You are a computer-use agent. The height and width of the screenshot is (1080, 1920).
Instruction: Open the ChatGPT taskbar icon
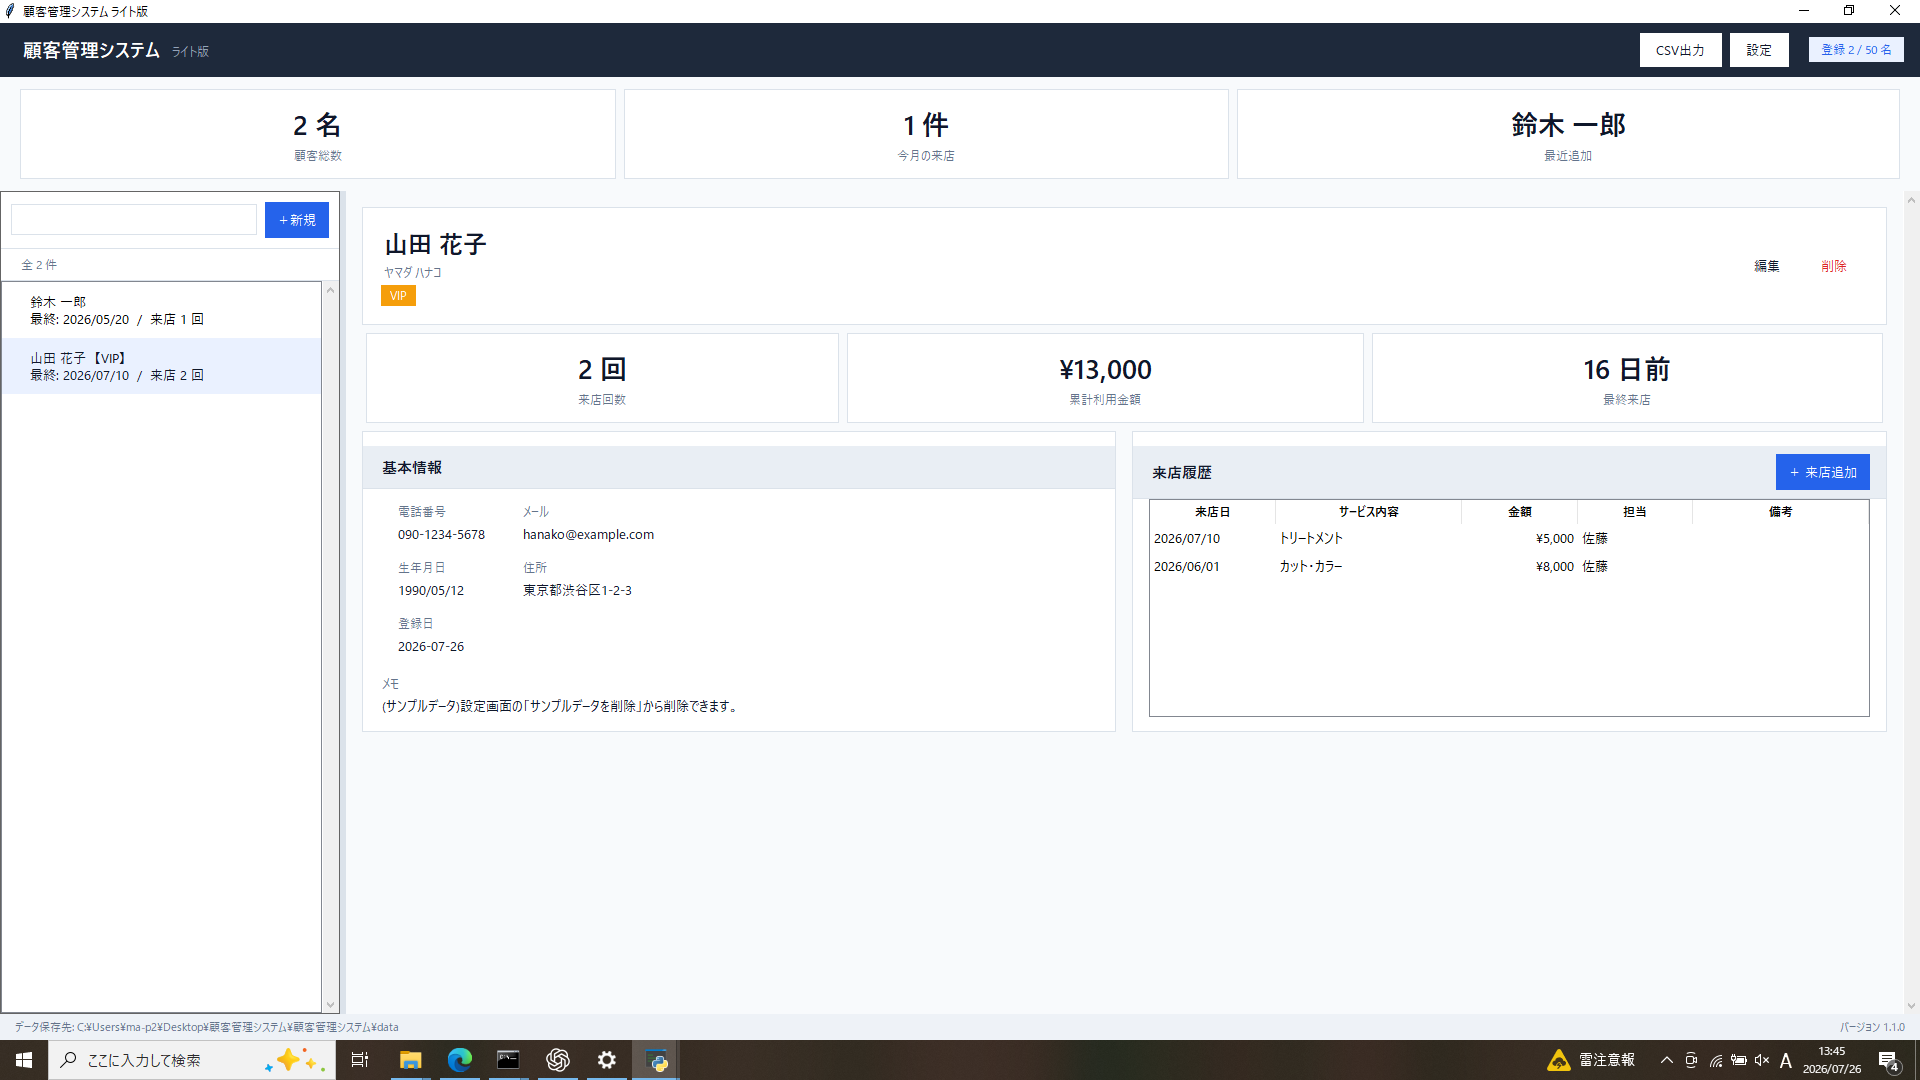557,1060
